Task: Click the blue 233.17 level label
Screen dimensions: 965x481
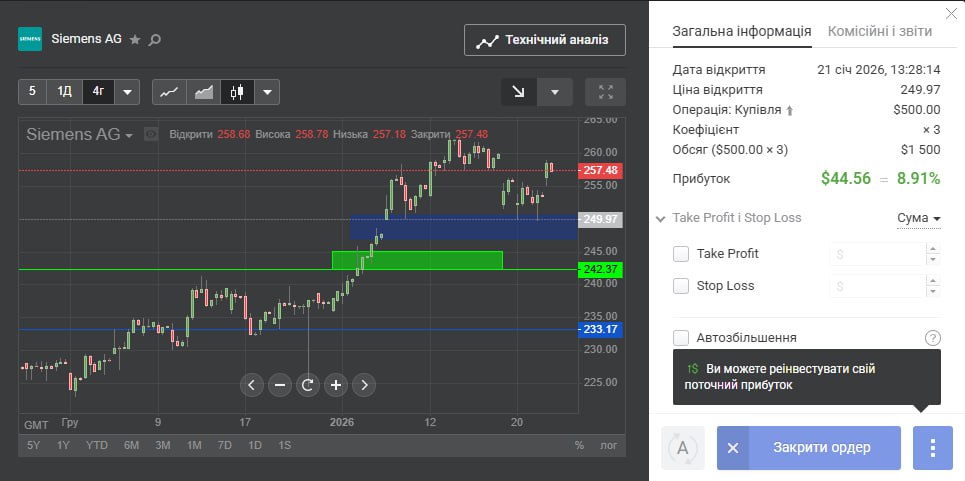Action: click(601, 330)
